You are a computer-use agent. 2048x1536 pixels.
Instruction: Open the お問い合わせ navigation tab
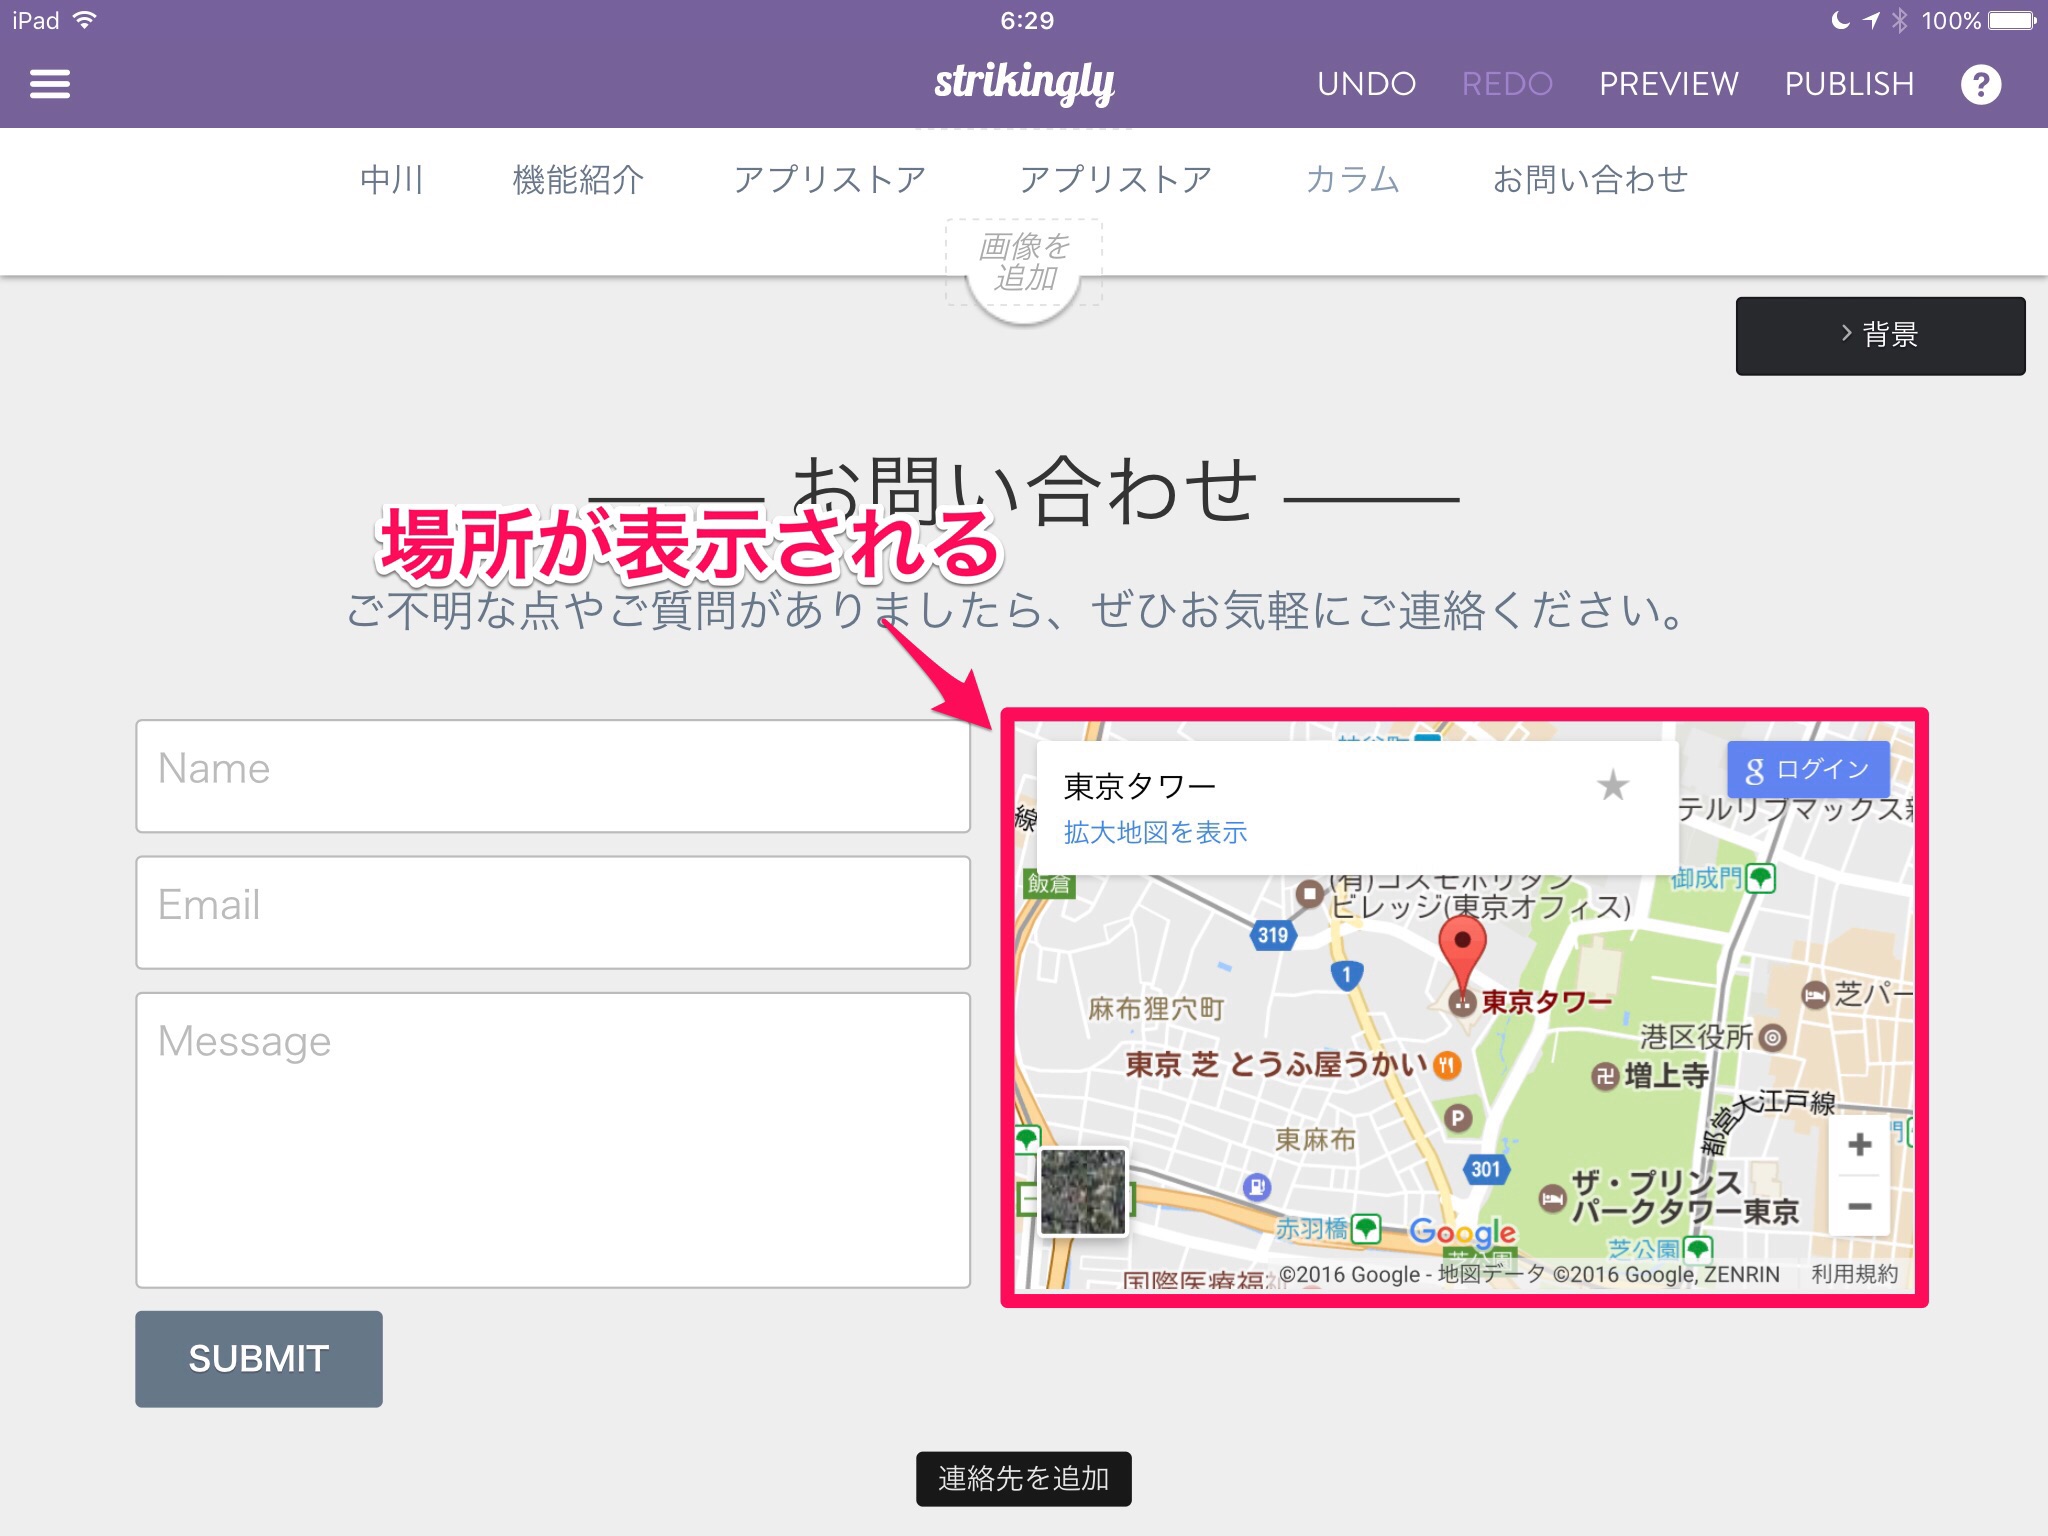pos(1590,180)
